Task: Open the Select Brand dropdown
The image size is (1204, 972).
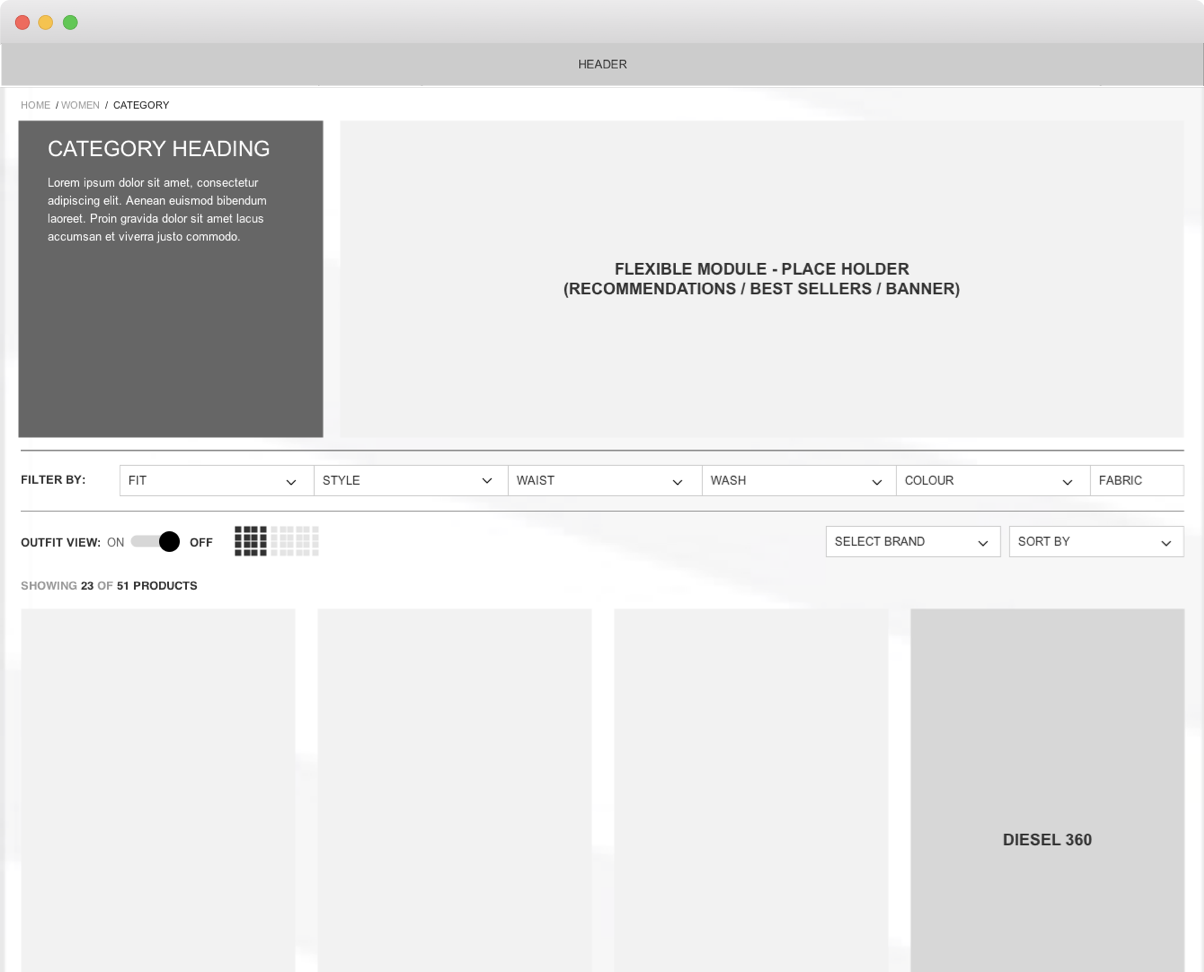Action: [912, 542]
